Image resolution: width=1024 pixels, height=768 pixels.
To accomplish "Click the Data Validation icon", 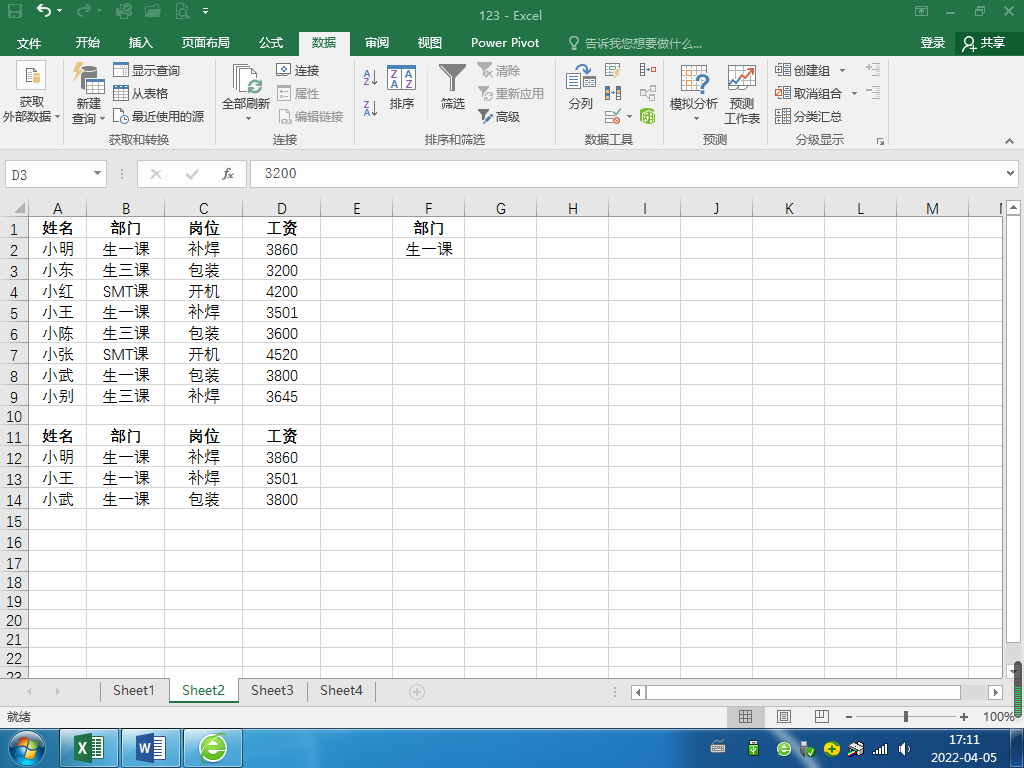I will click(613, 116).
